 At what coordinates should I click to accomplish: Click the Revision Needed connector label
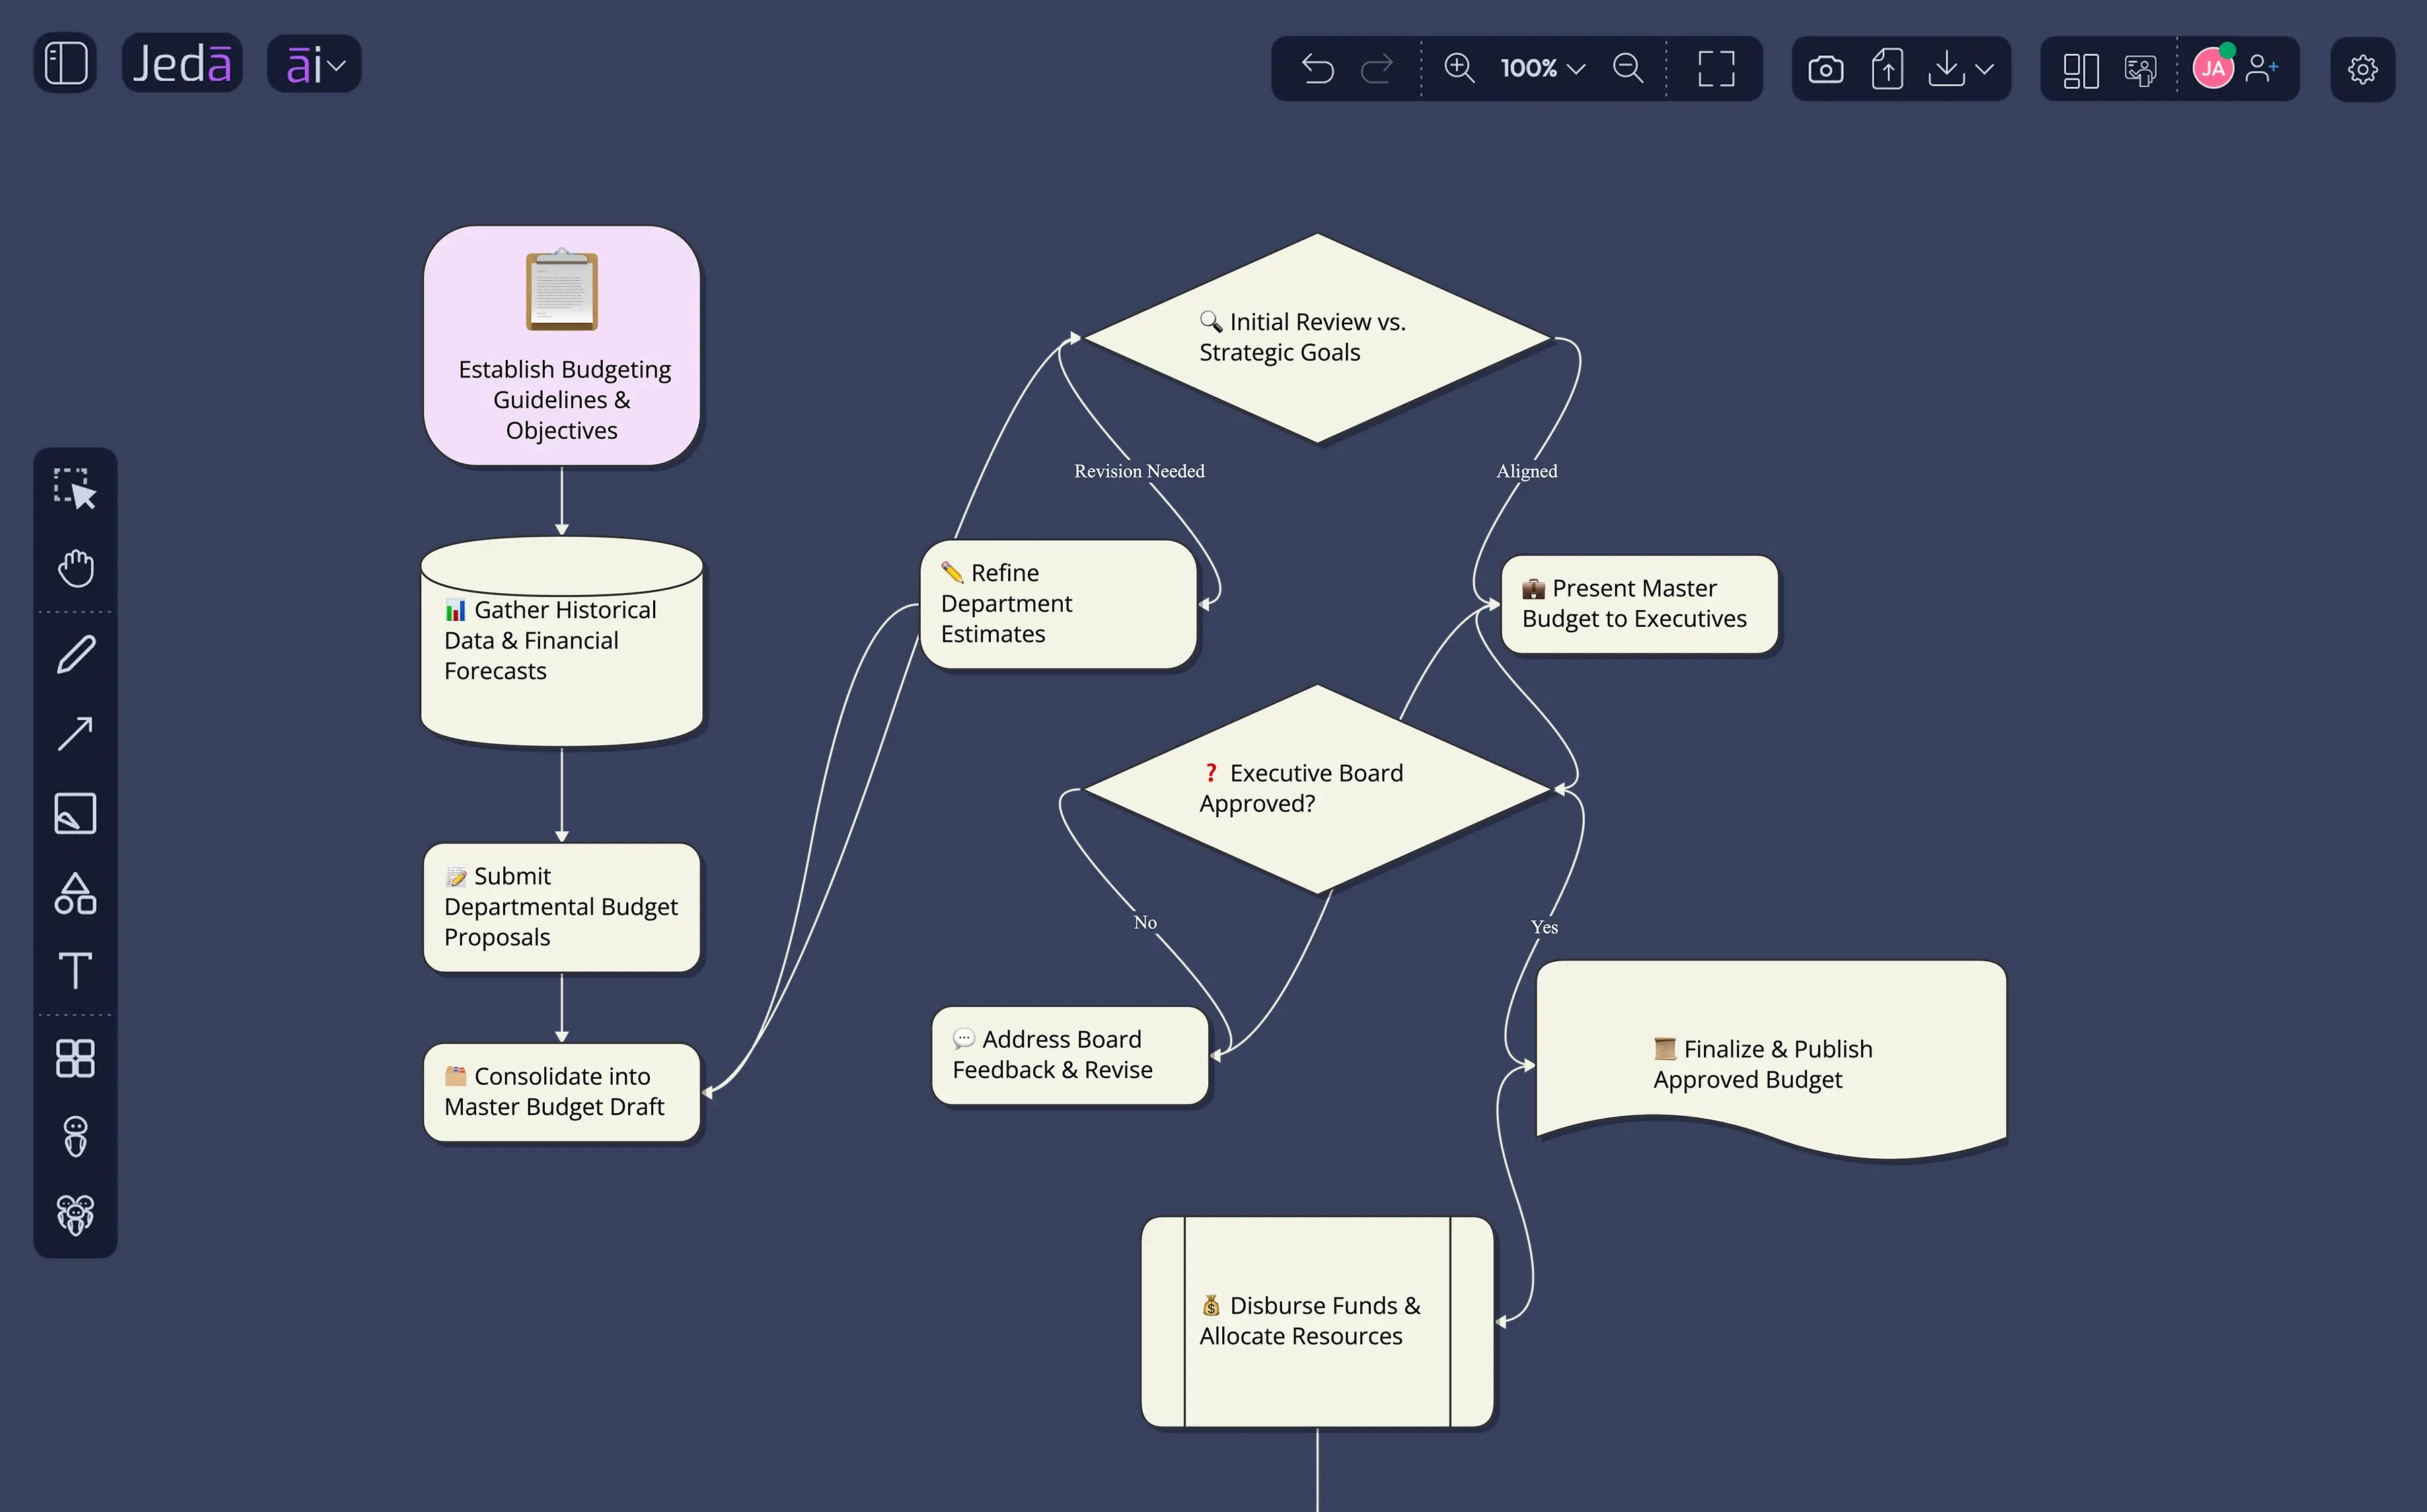click(x=1139, y=471)
